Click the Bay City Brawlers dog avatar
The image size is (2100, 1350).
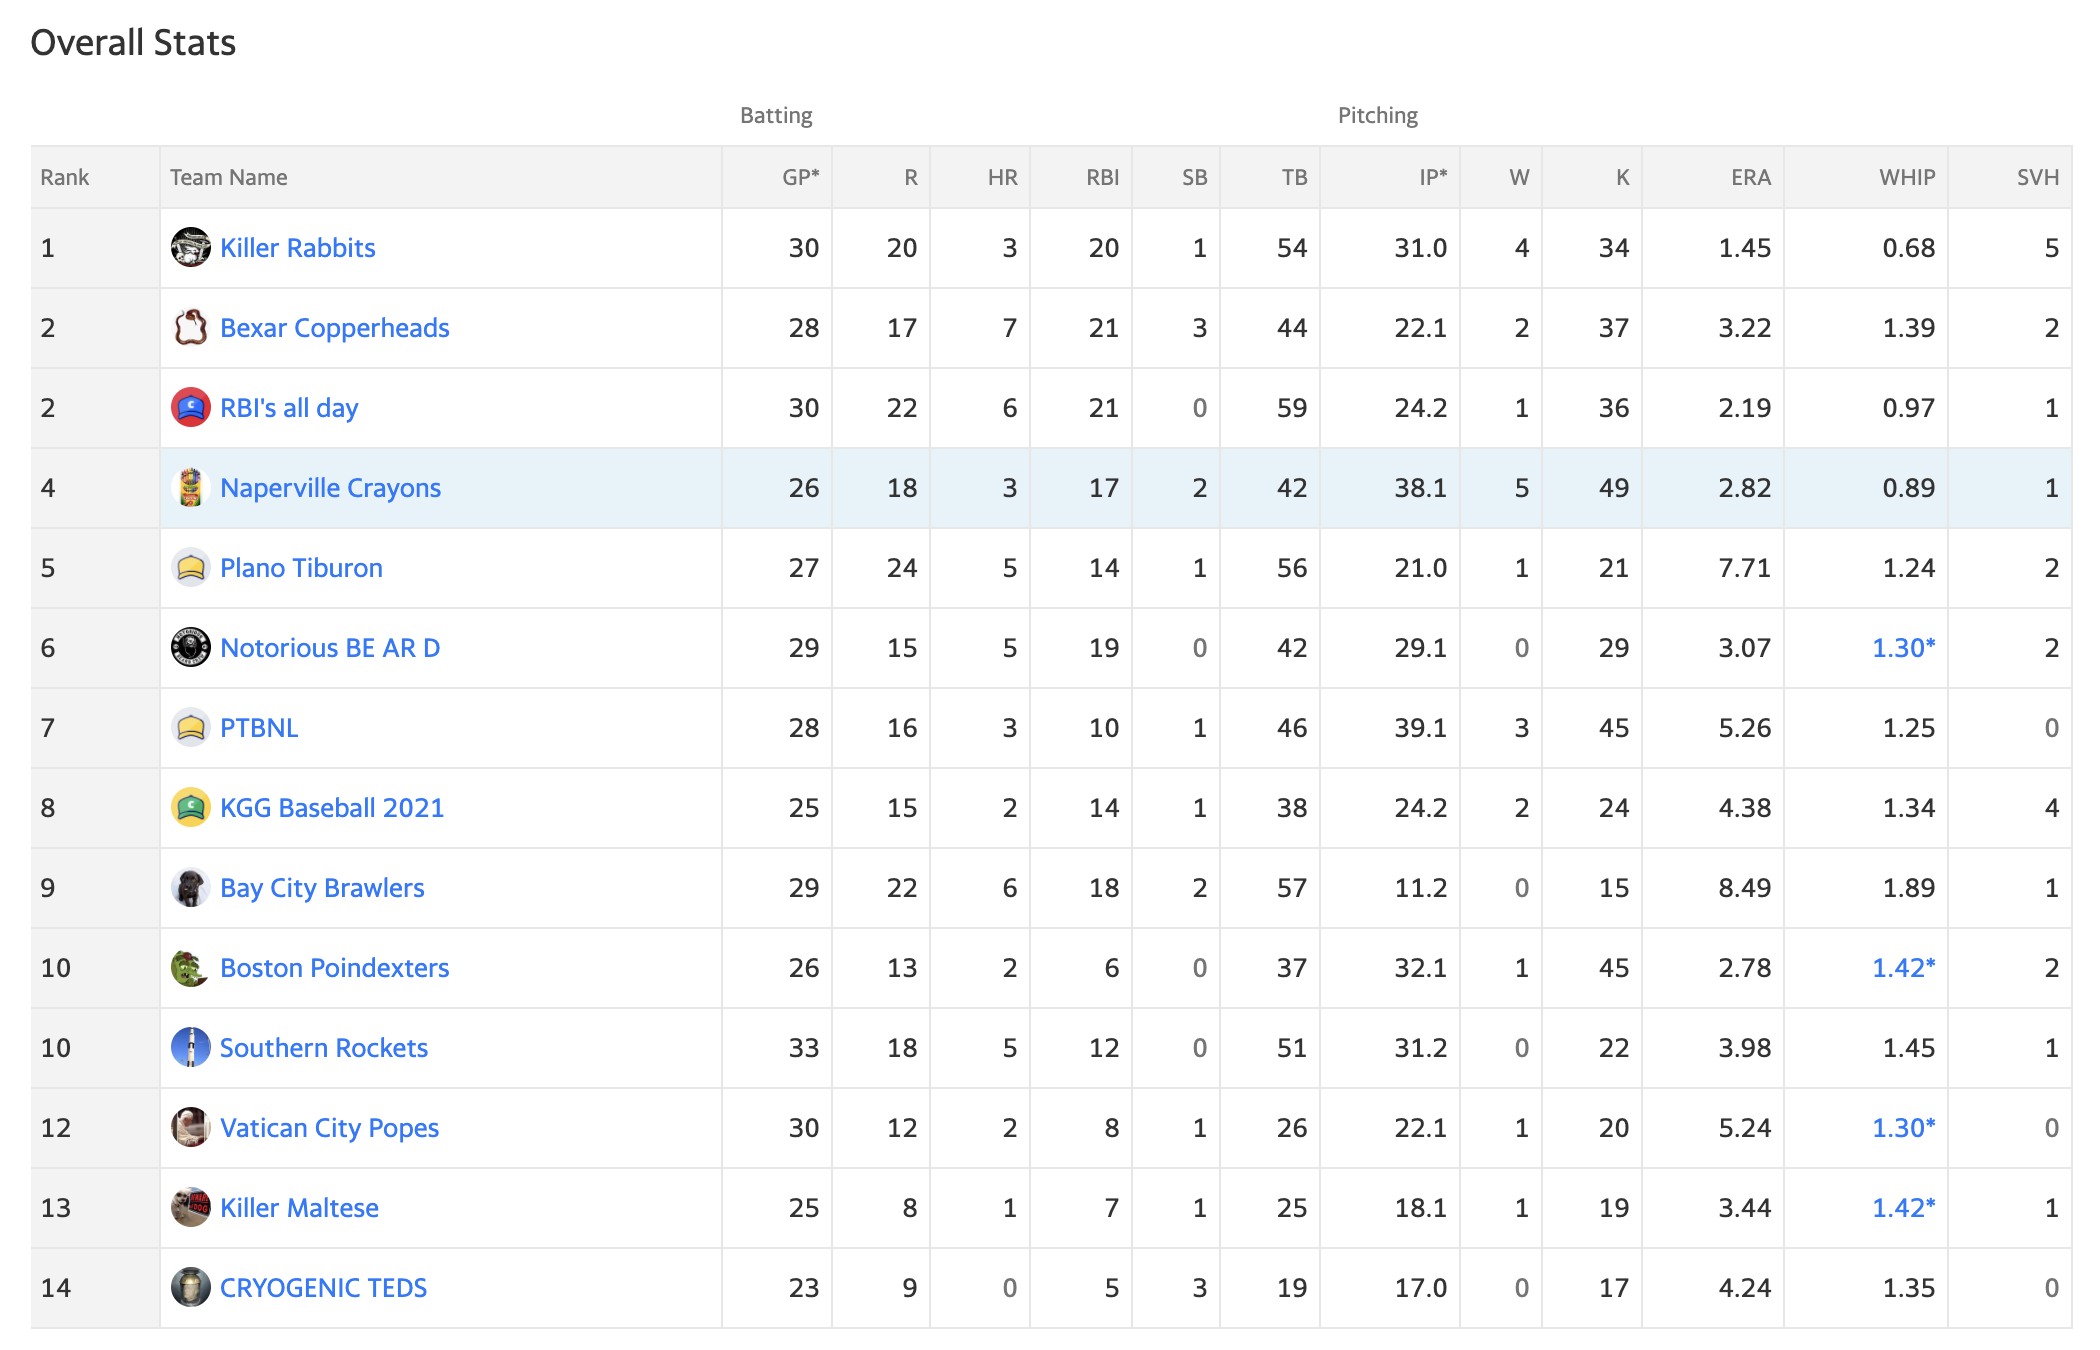pos(190,887)
